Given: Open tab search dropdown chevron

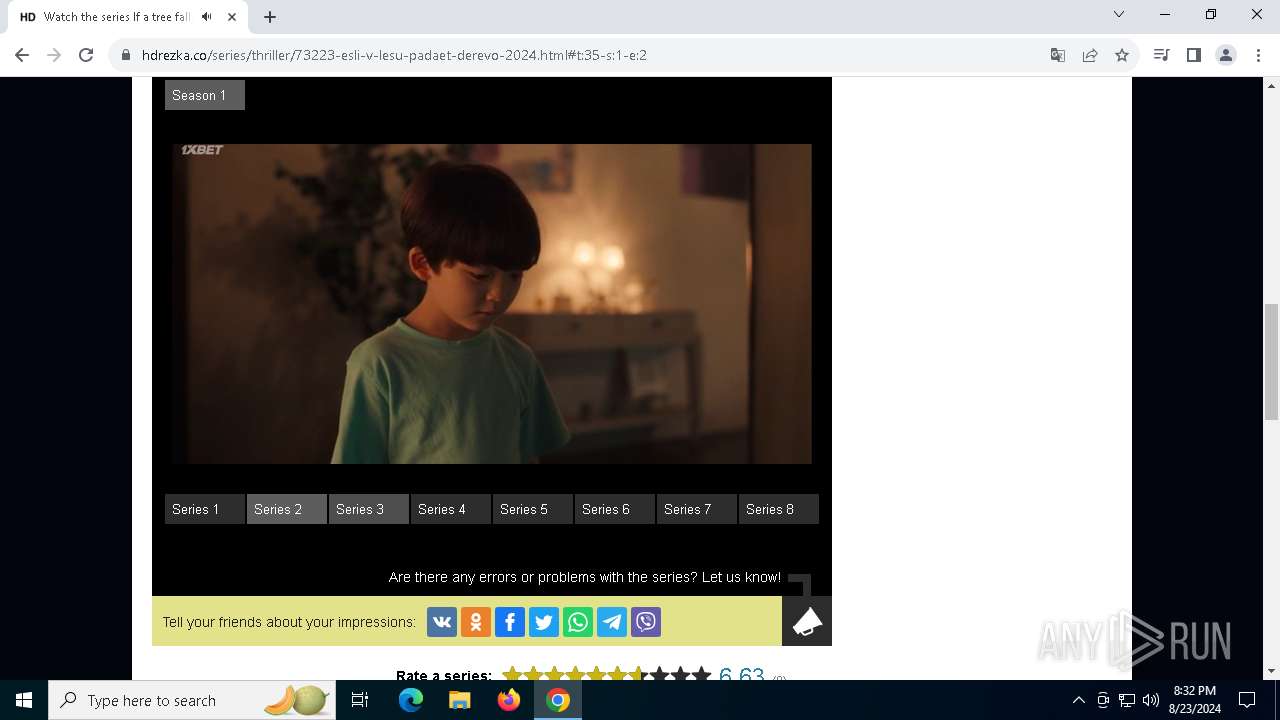Looking at the screenshot, I should point(1119,14).
